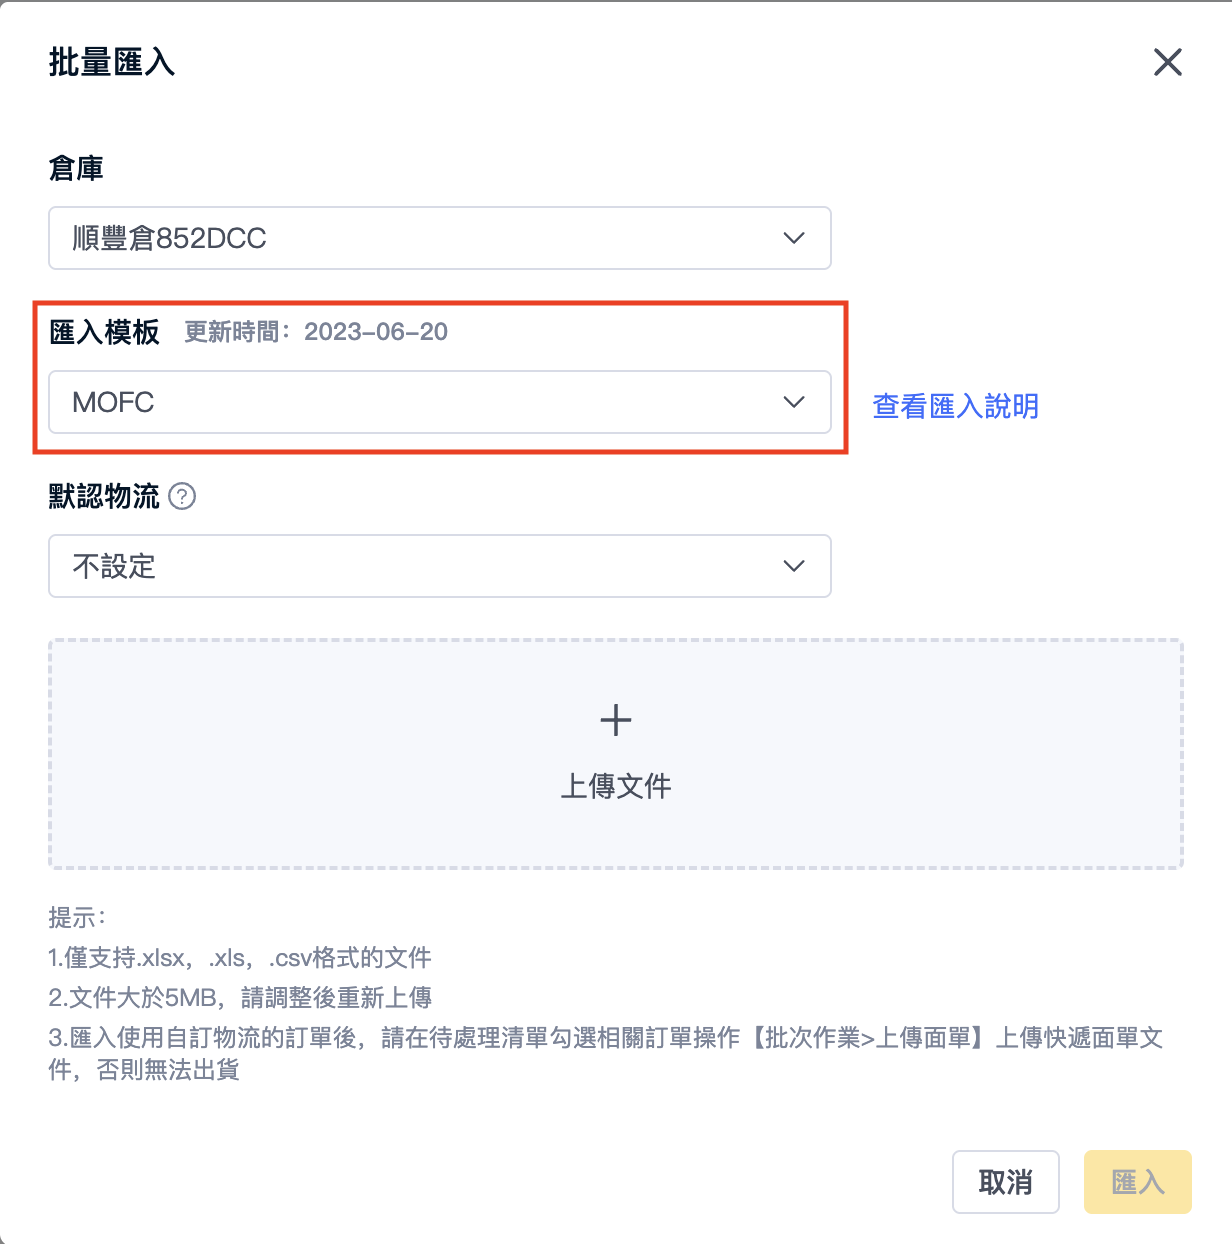Click the plus icon in the upload area

point(616,720)
